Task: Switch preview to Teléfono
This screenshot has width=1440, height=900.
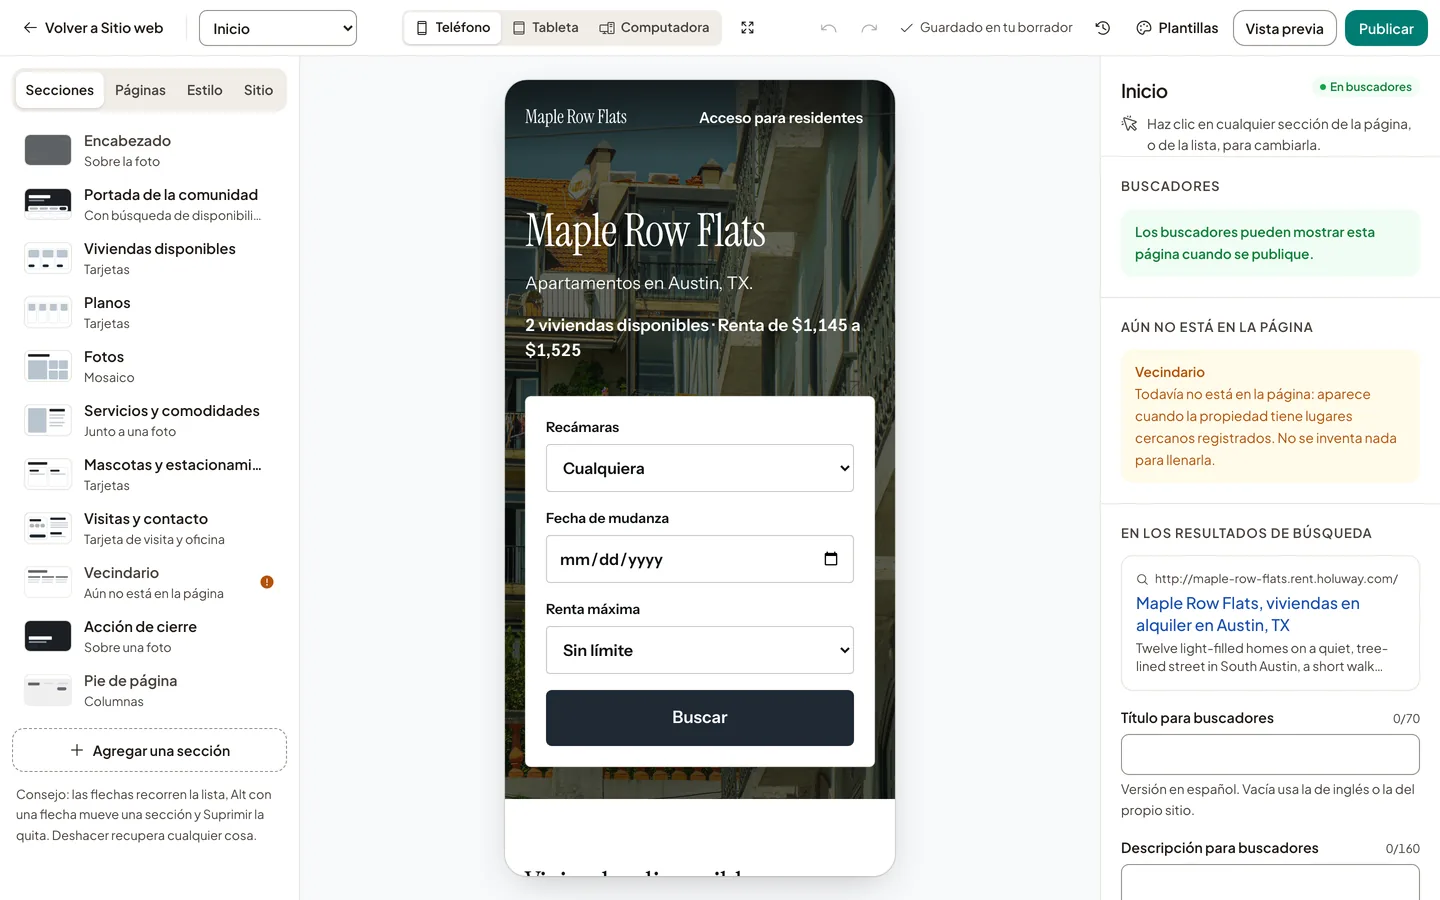Action: pos(453,28)
